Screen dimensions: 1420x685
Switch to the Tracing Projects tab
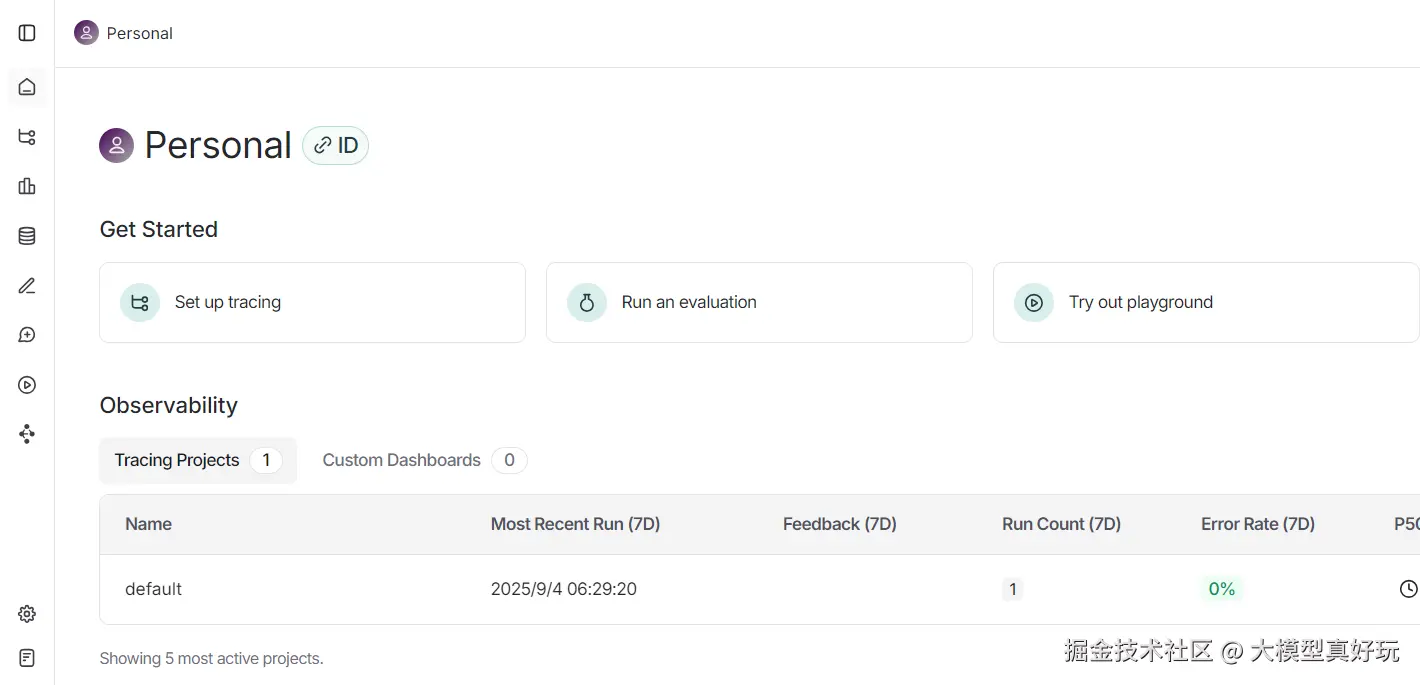(197, 460)
